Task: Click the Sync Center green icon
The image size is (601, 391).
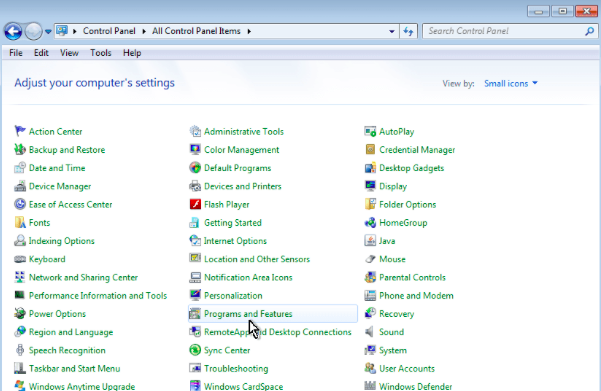Action: tap(195, 350)
